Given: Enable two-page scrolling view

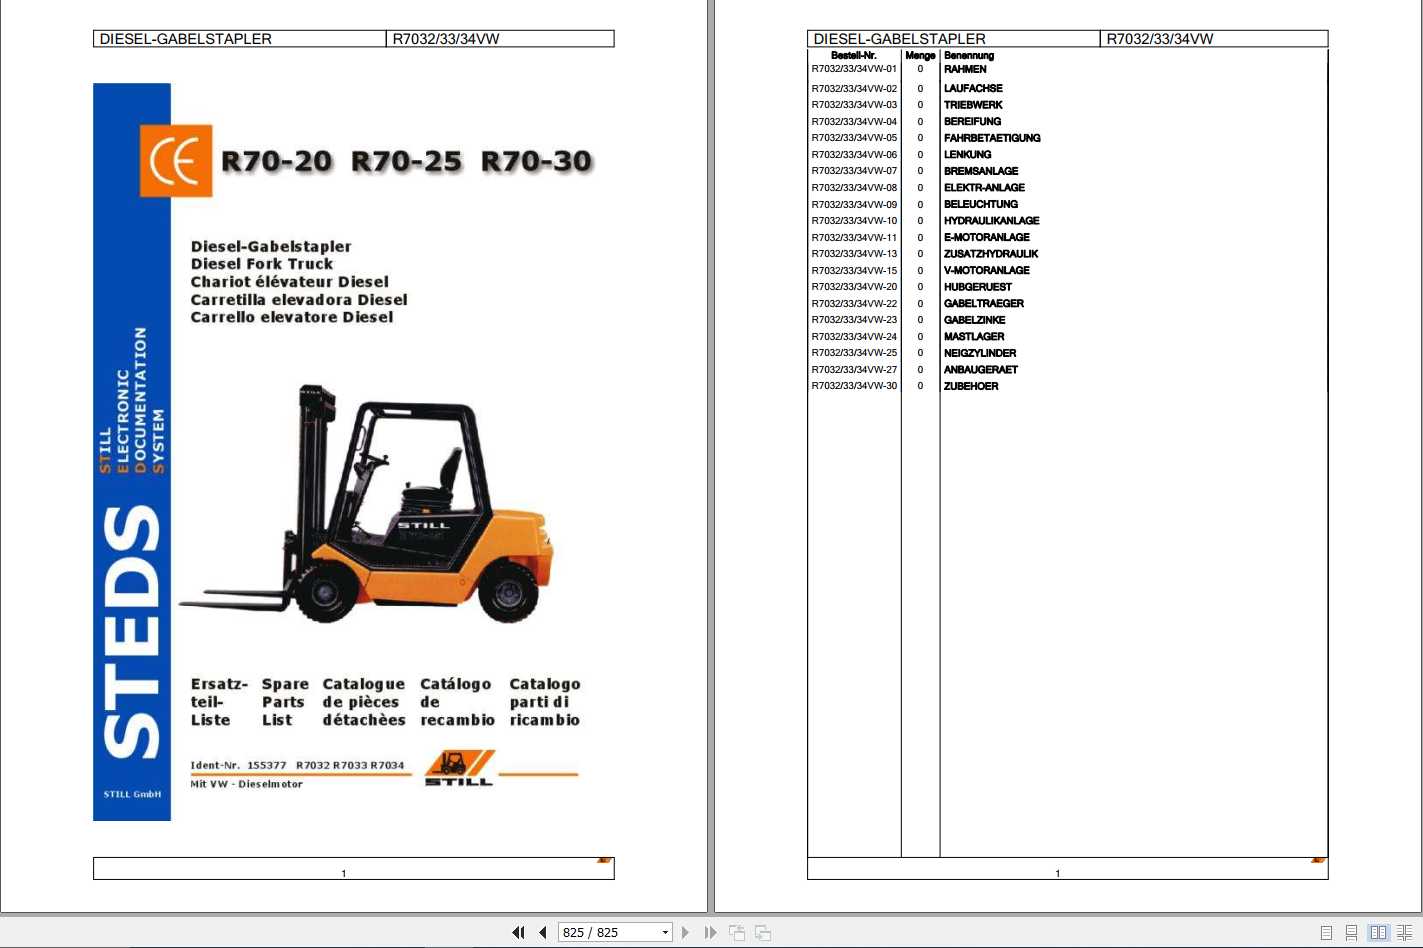Looking at the screenshot, I should coord(1404,932).
